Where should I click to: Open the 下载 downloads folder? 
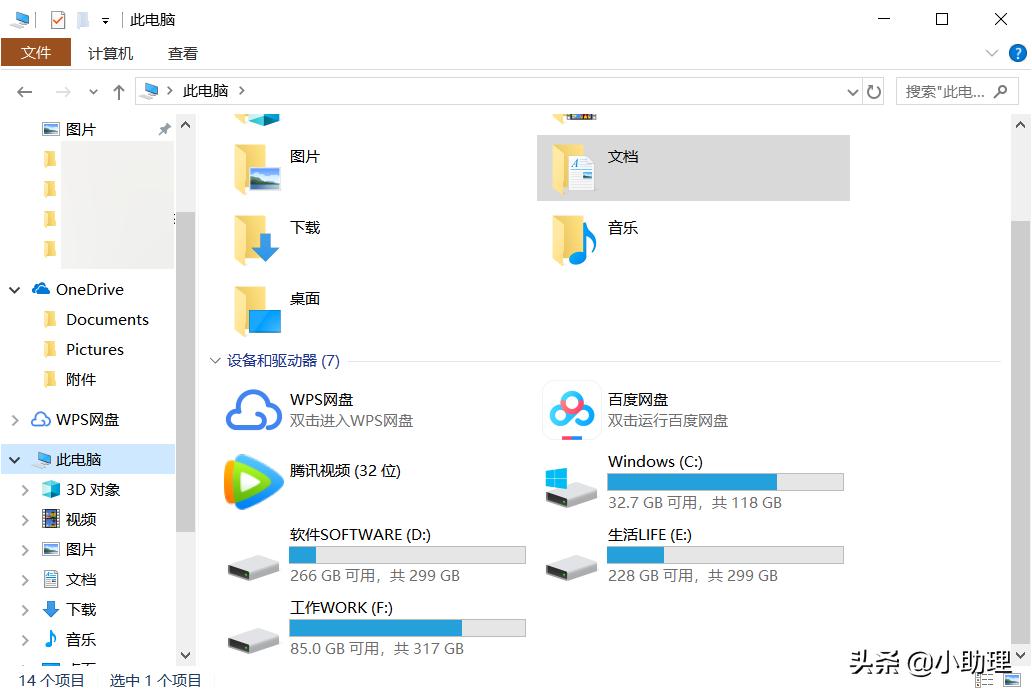pyautogui.click(x=256, y=239)
